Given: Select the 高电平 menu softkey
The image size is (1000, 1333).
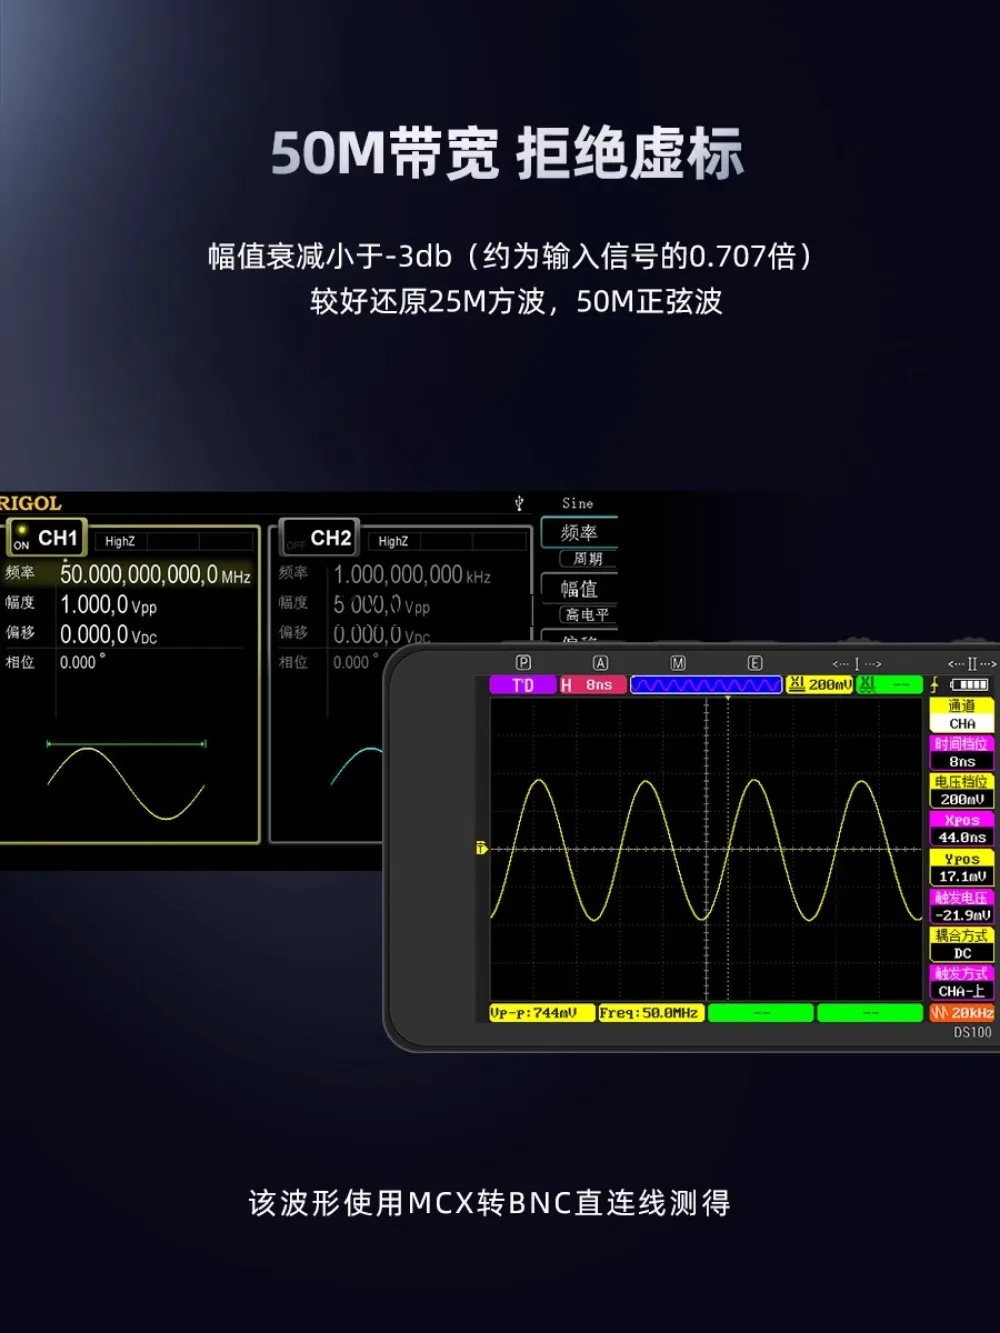Looking at the screenshot, I should coord(588,615).
